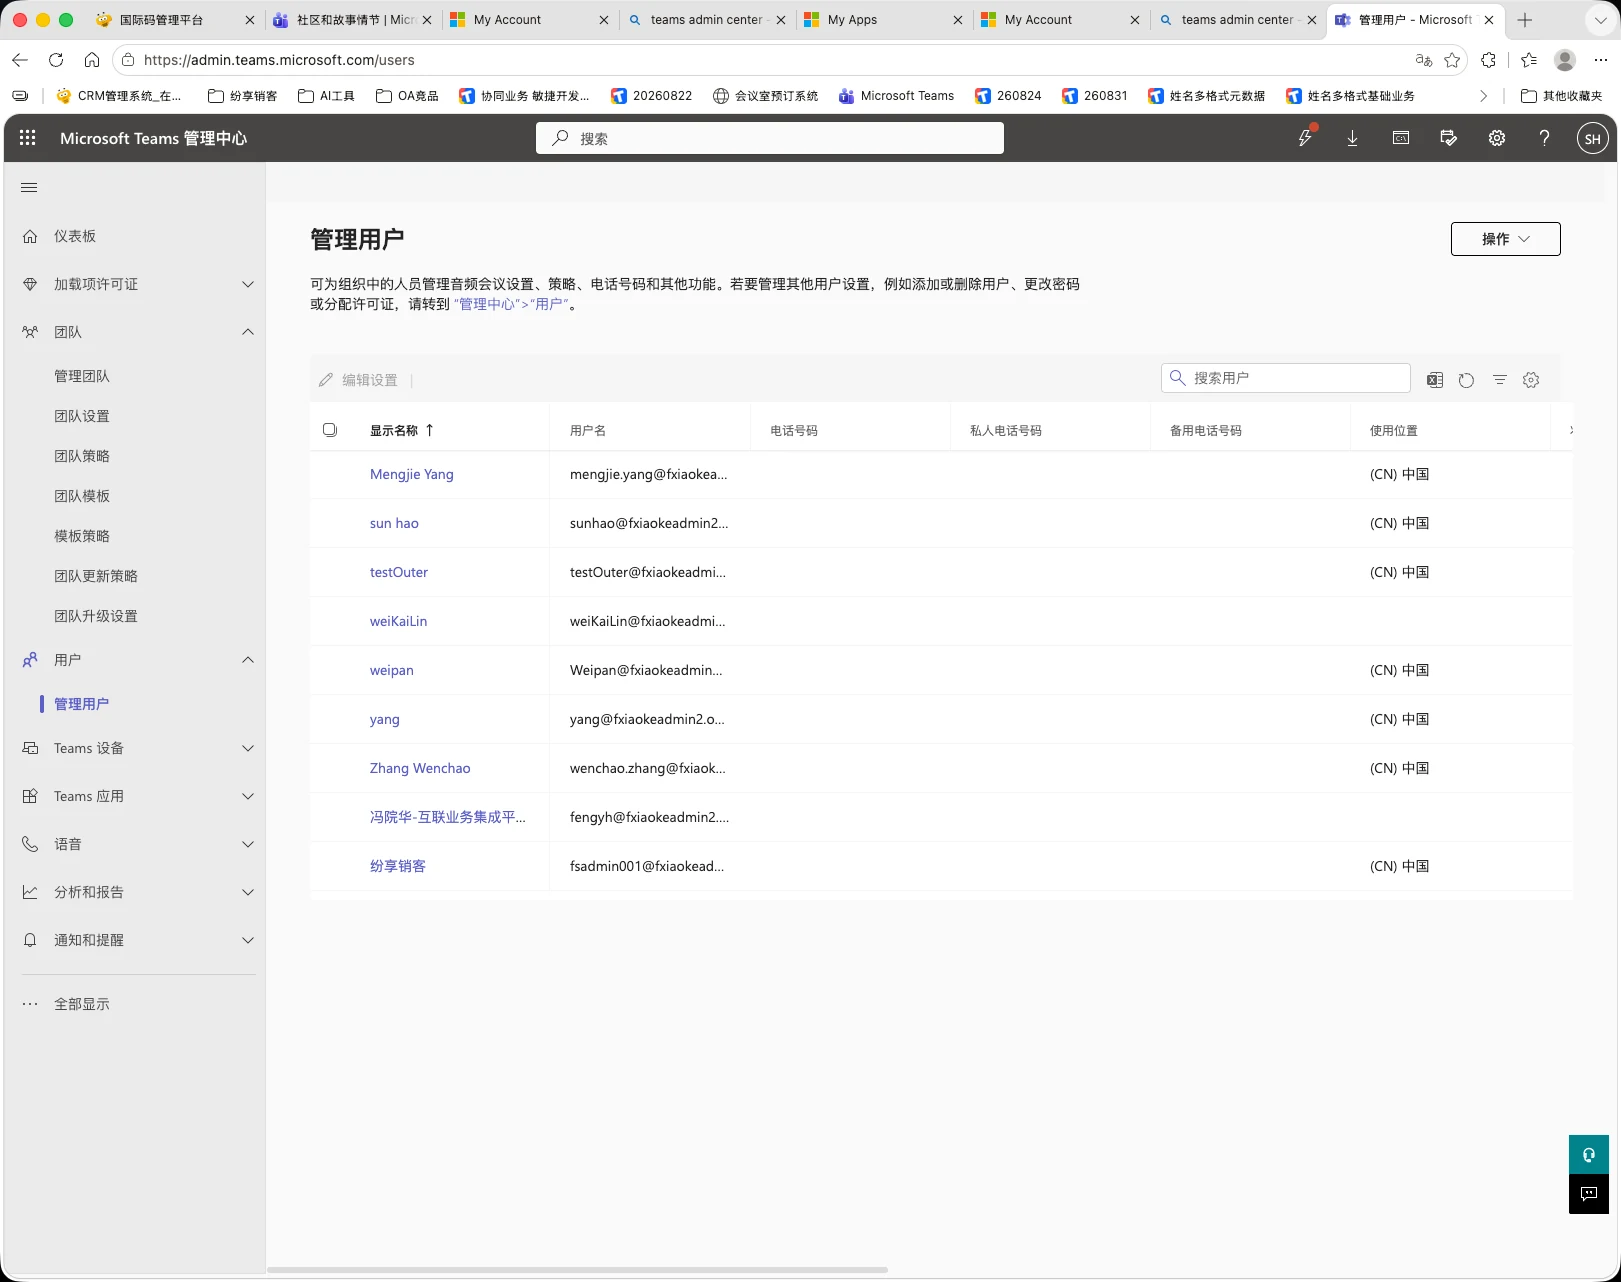Open the AI工具 bookmark folder

point(326,96)
